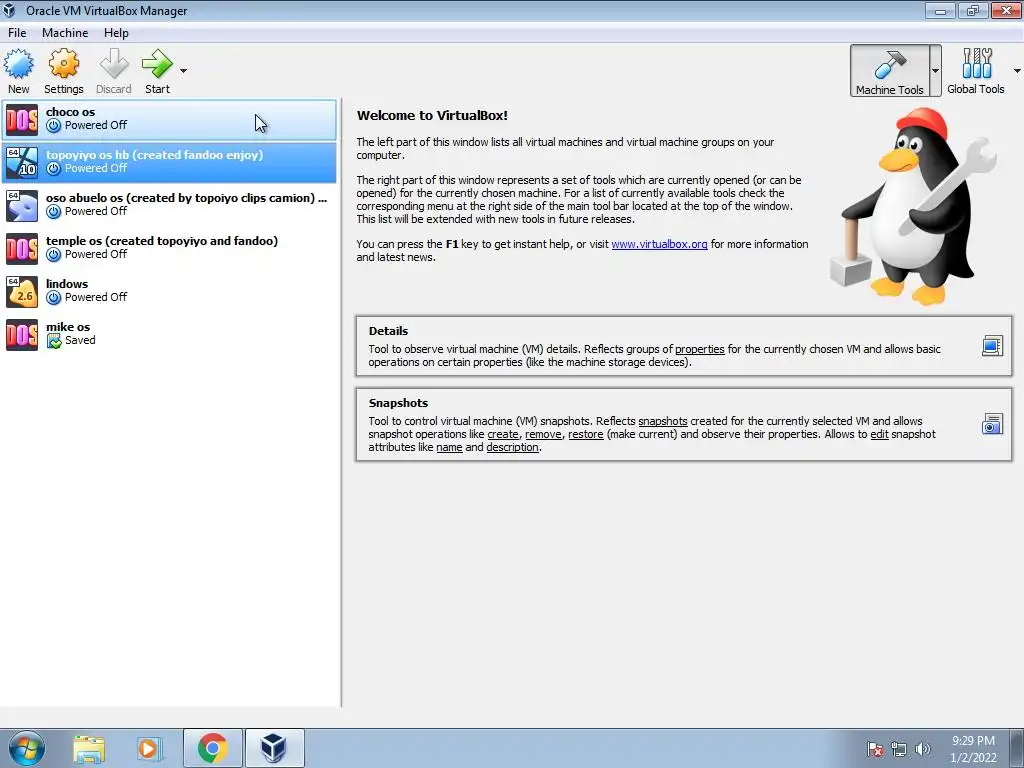Click the Saved state icon of mike os
The image size is (1024, 768).
click(x=54, y=341)
